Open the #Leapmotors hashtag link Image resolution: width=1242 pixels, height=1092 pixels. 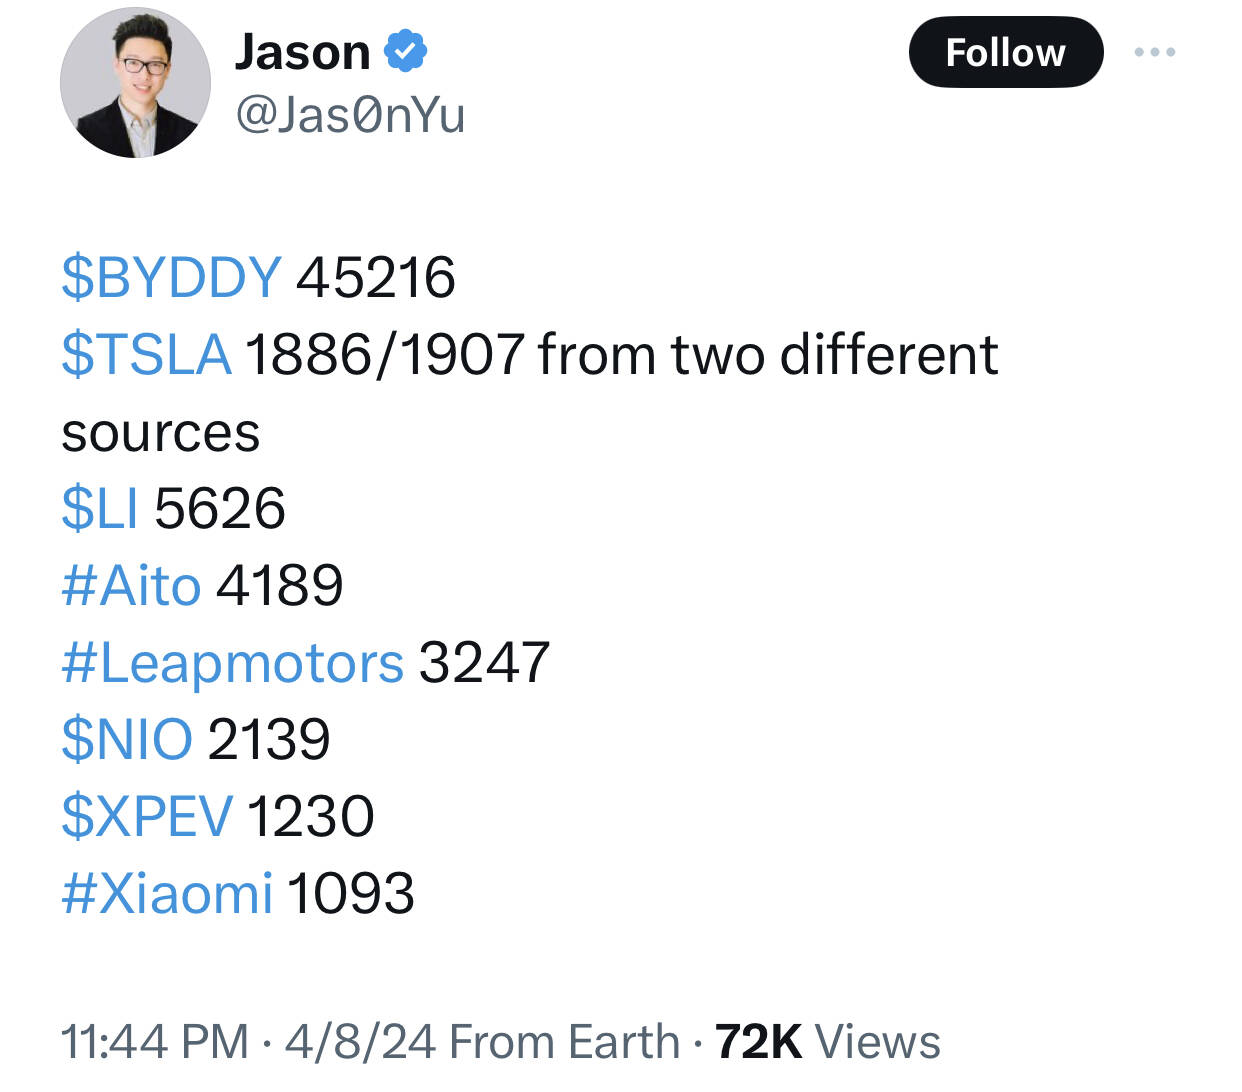[x=232, y=662]
